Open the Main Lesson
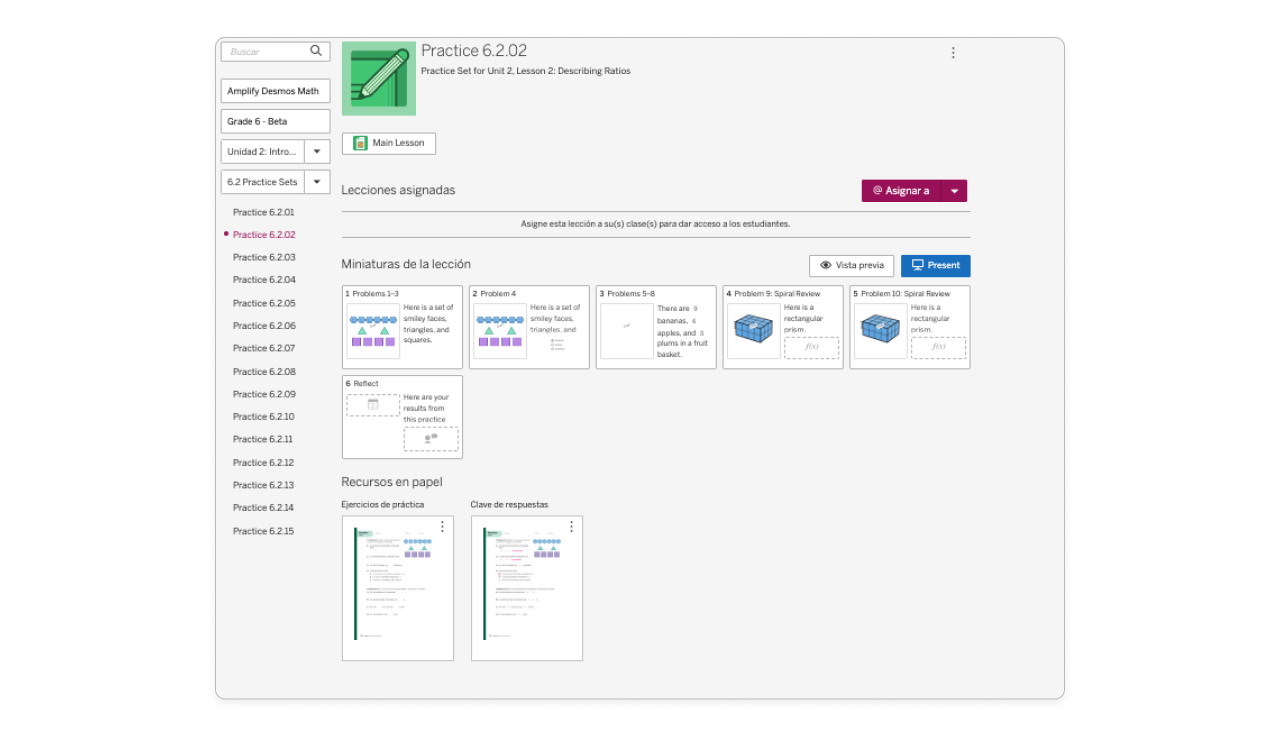Viewport: 1280px width, 735px height. (388, 143)
